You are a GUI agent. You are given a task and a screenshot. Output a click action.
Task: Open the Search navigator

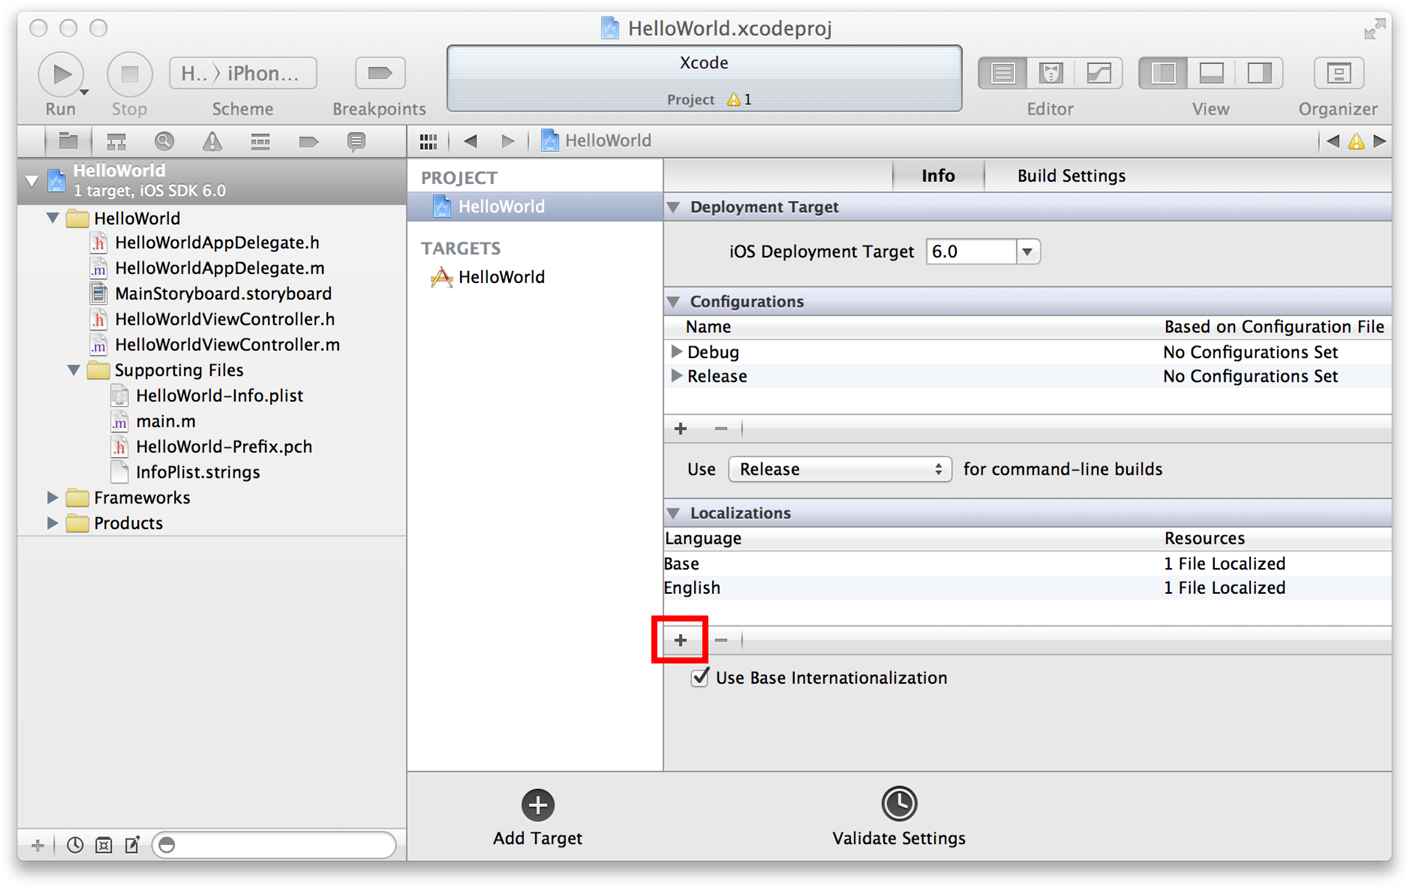click(x=163, y=140)
